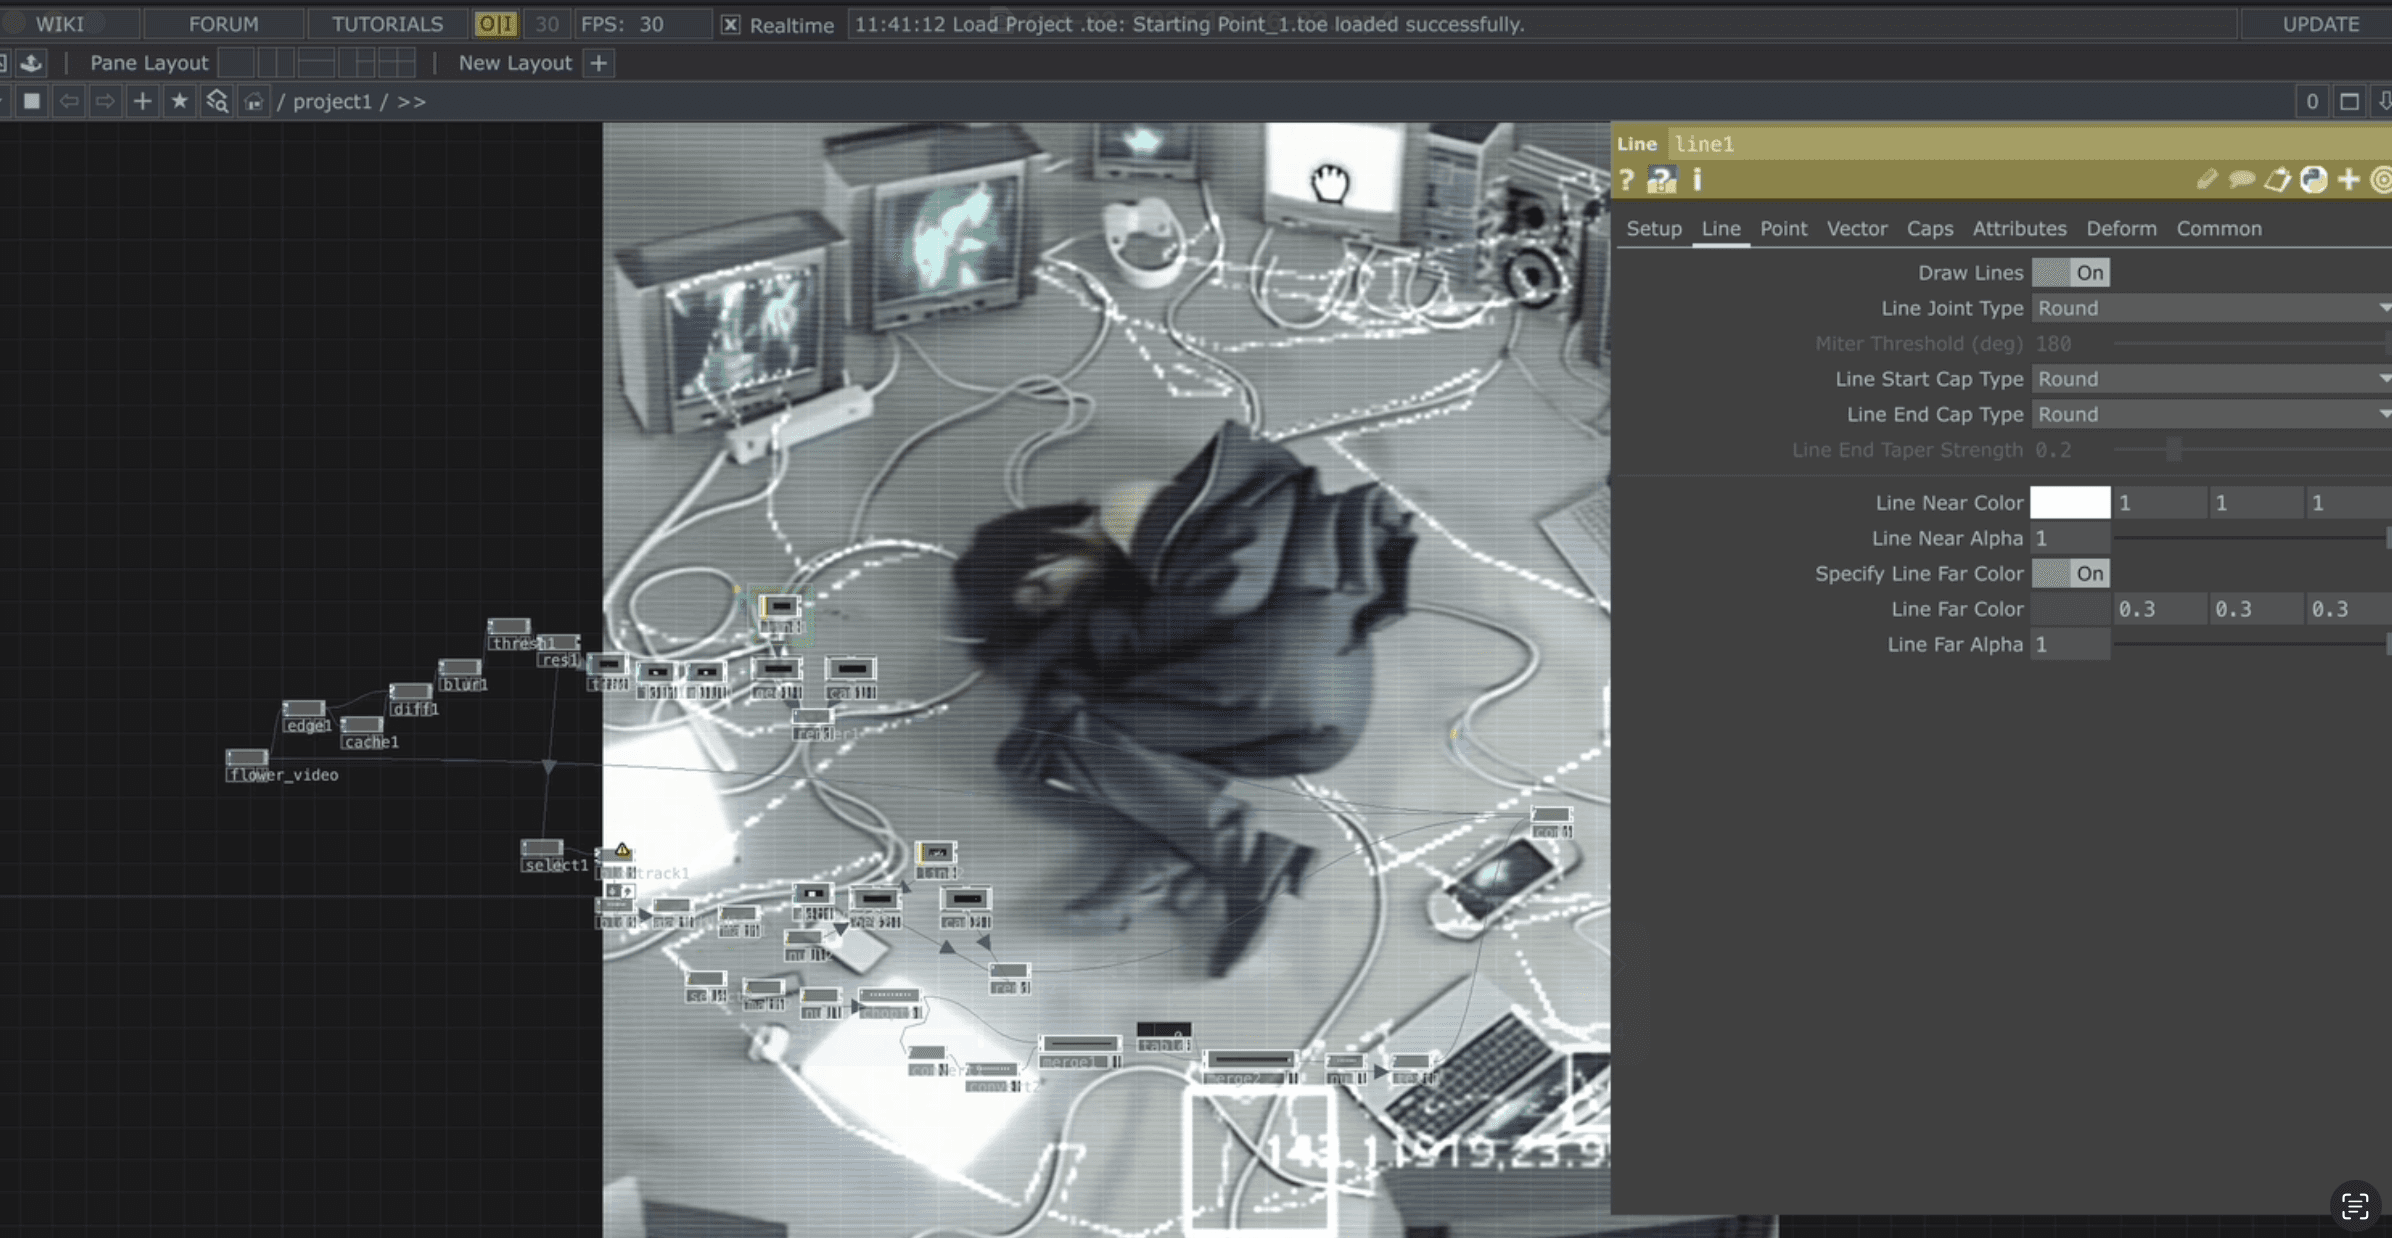Viewport: 2392px width, 1238px height.
Task: Click the Line Near Color white swatch
Action: tap(2070, 503)
